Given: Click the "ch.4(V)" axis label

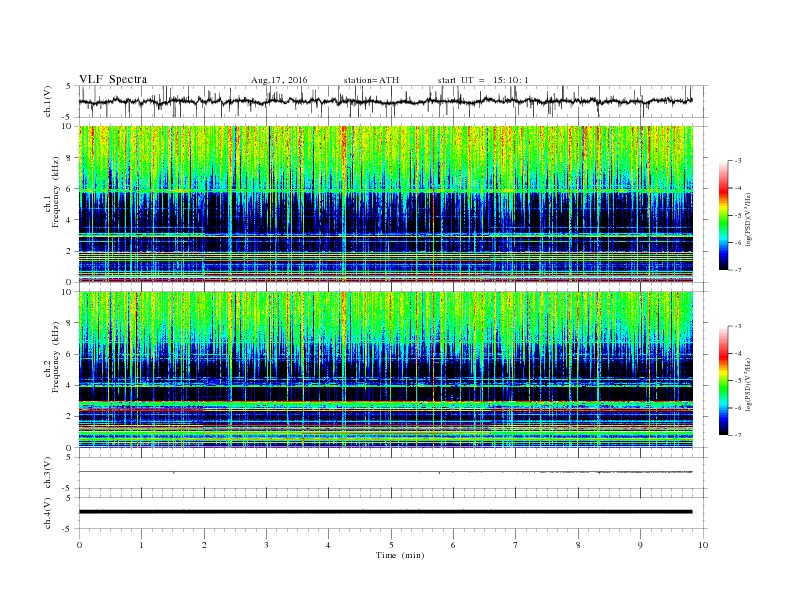Looking at the screenshot, I should [x=48, y=513].
